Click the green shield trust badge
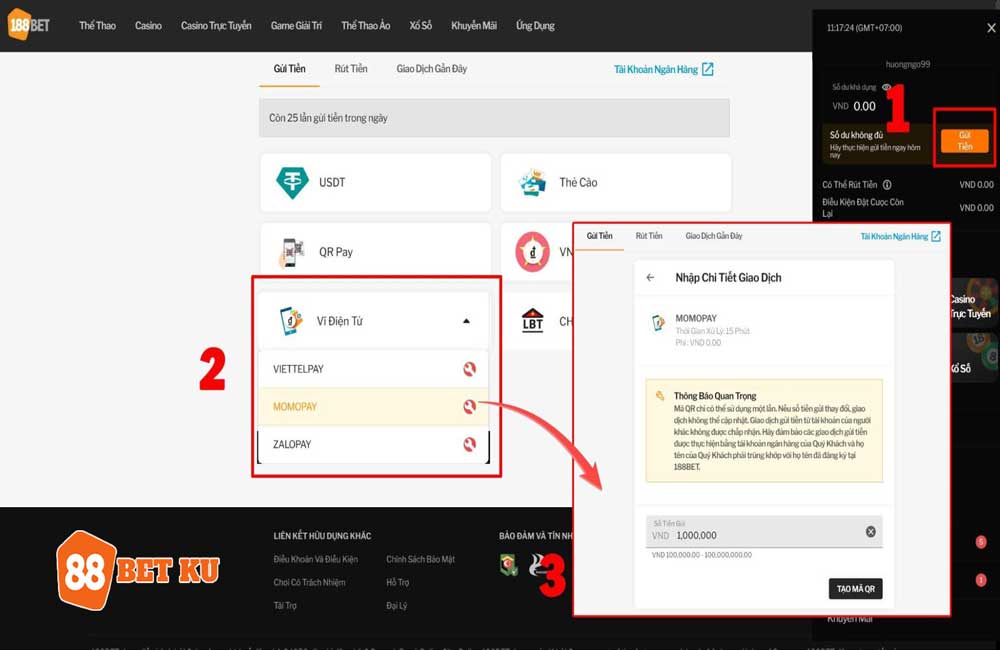The width and height of the screenshot is (1000, 650). (x=508, y=565)
